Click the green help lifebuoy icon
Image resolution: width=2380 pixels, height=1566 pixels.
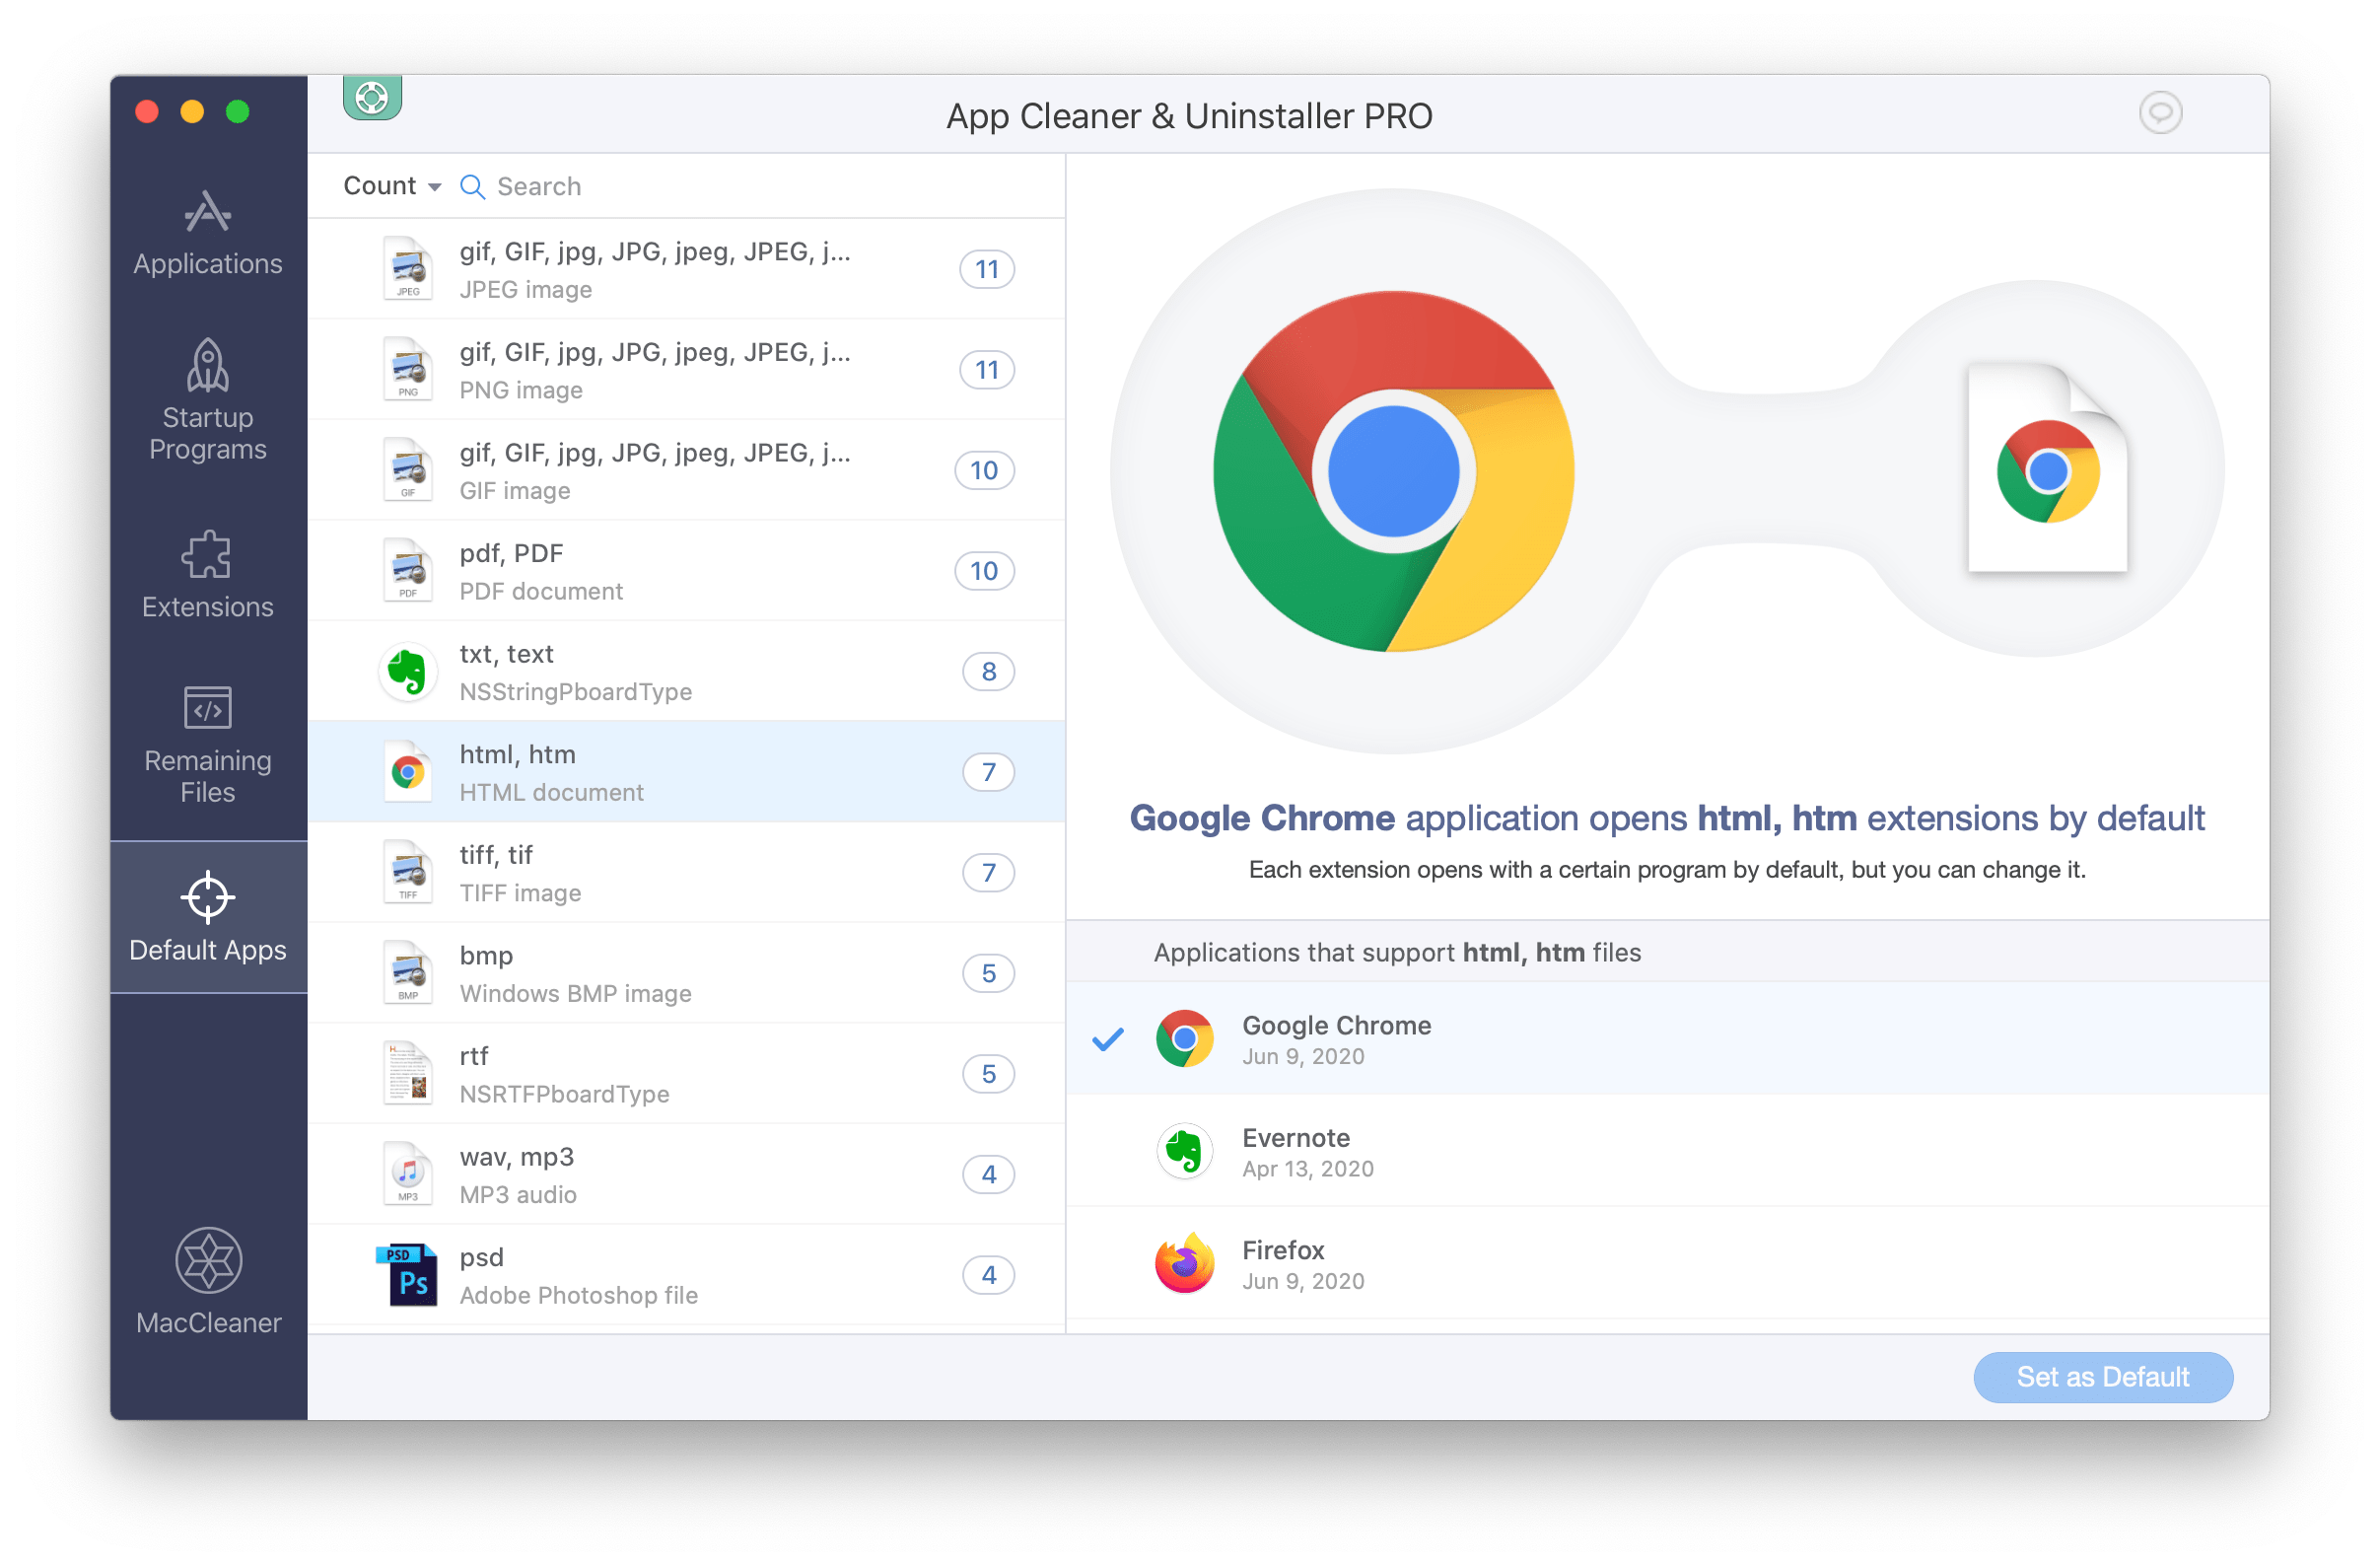point(372,97)
